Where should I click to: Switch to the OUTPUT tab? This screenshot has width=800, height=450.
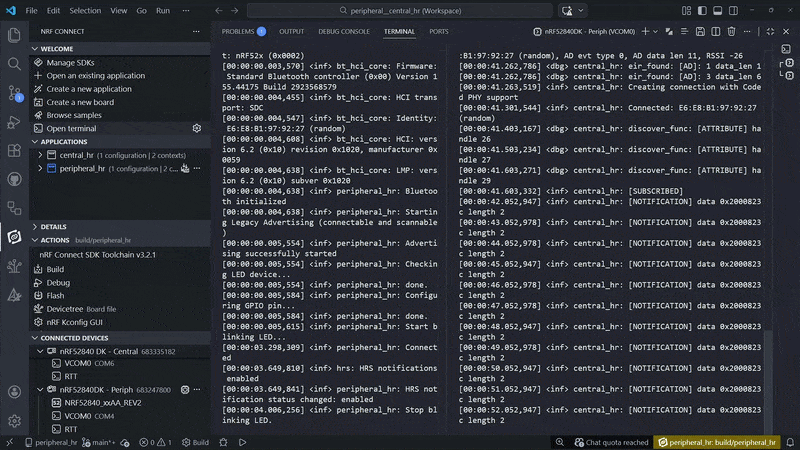[291, 32]
